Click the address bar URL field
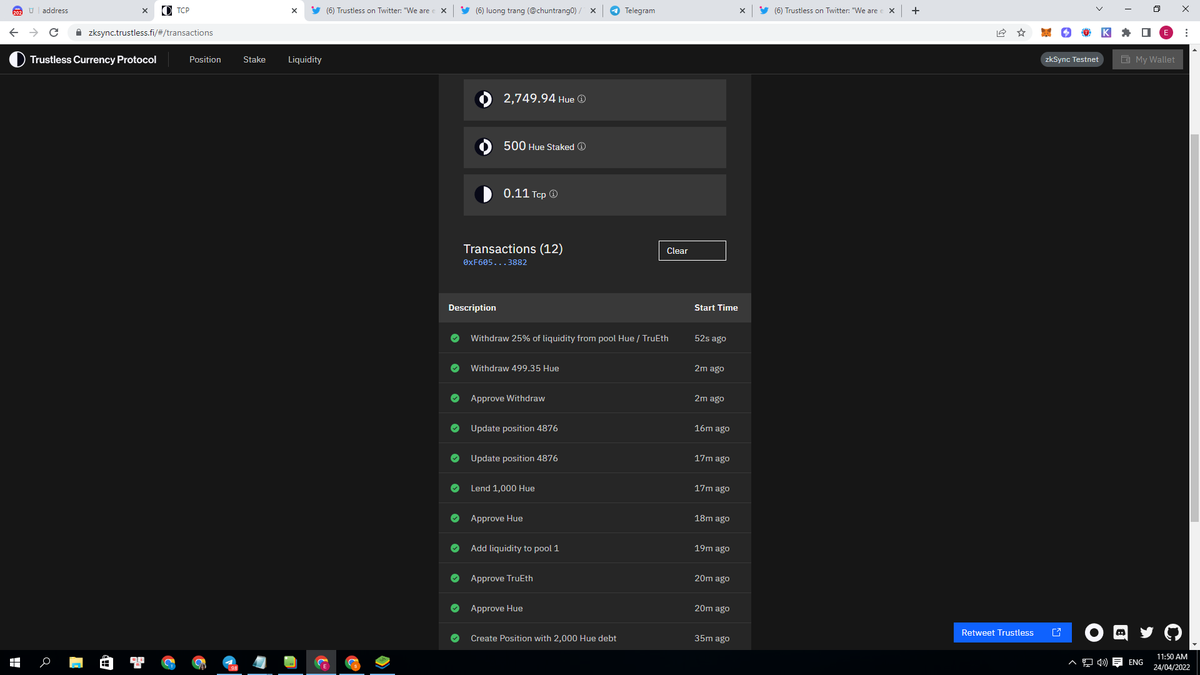The height and width of the screenshot is (675, 1200). [530, 32]
